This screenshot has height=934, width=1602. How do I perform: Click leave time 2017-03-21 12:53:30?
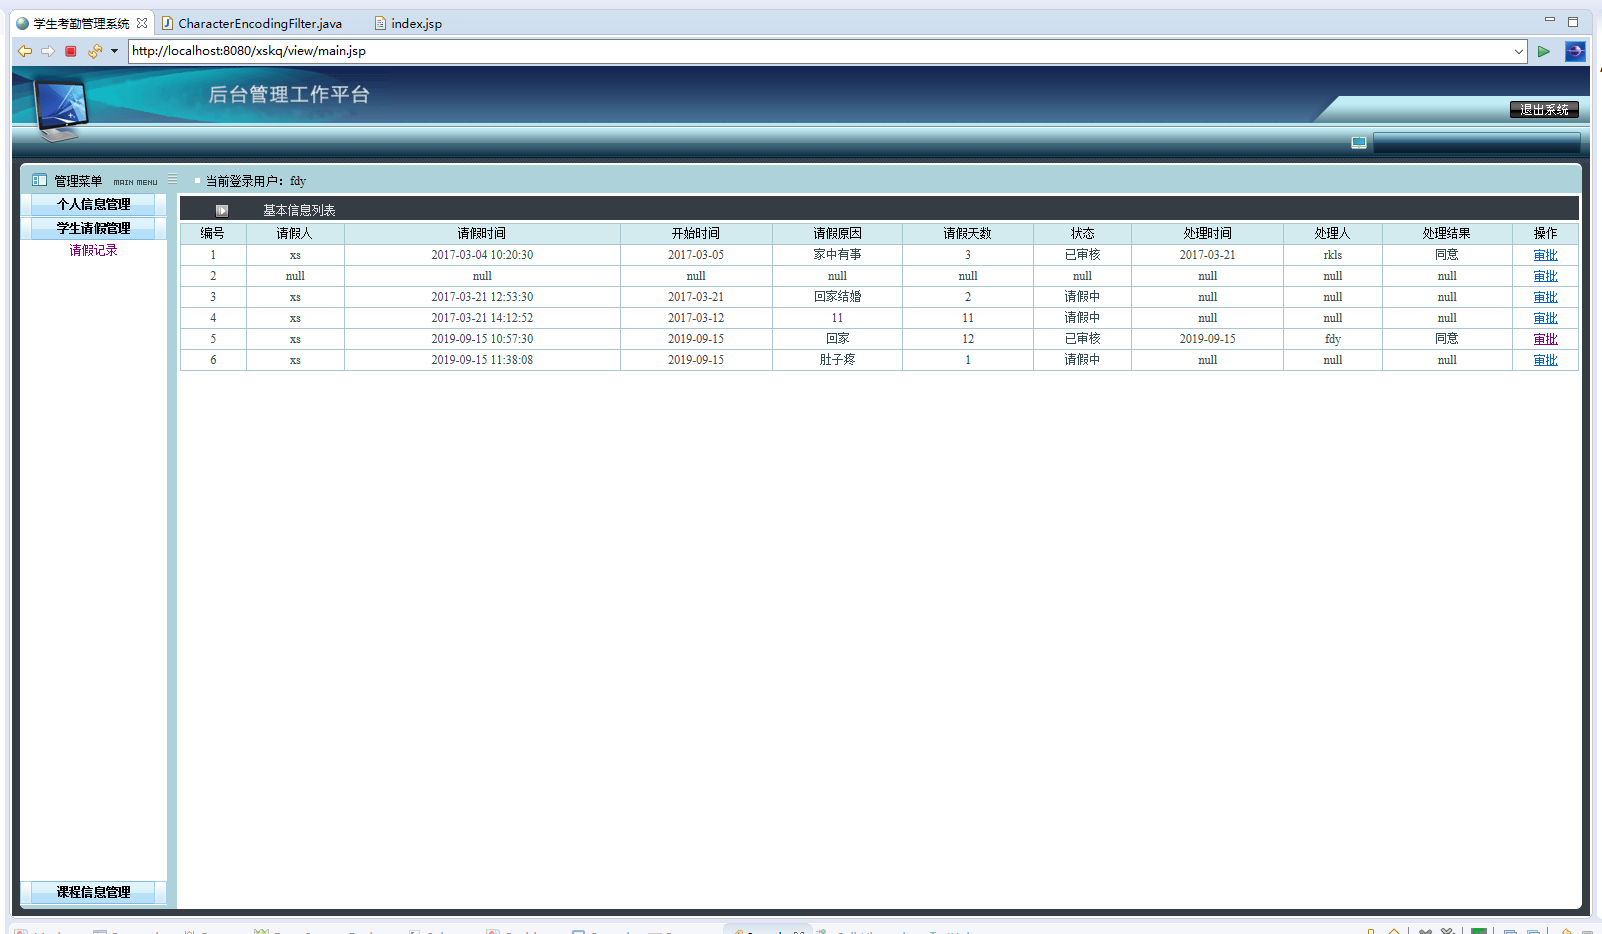click(x=482, y=297)
